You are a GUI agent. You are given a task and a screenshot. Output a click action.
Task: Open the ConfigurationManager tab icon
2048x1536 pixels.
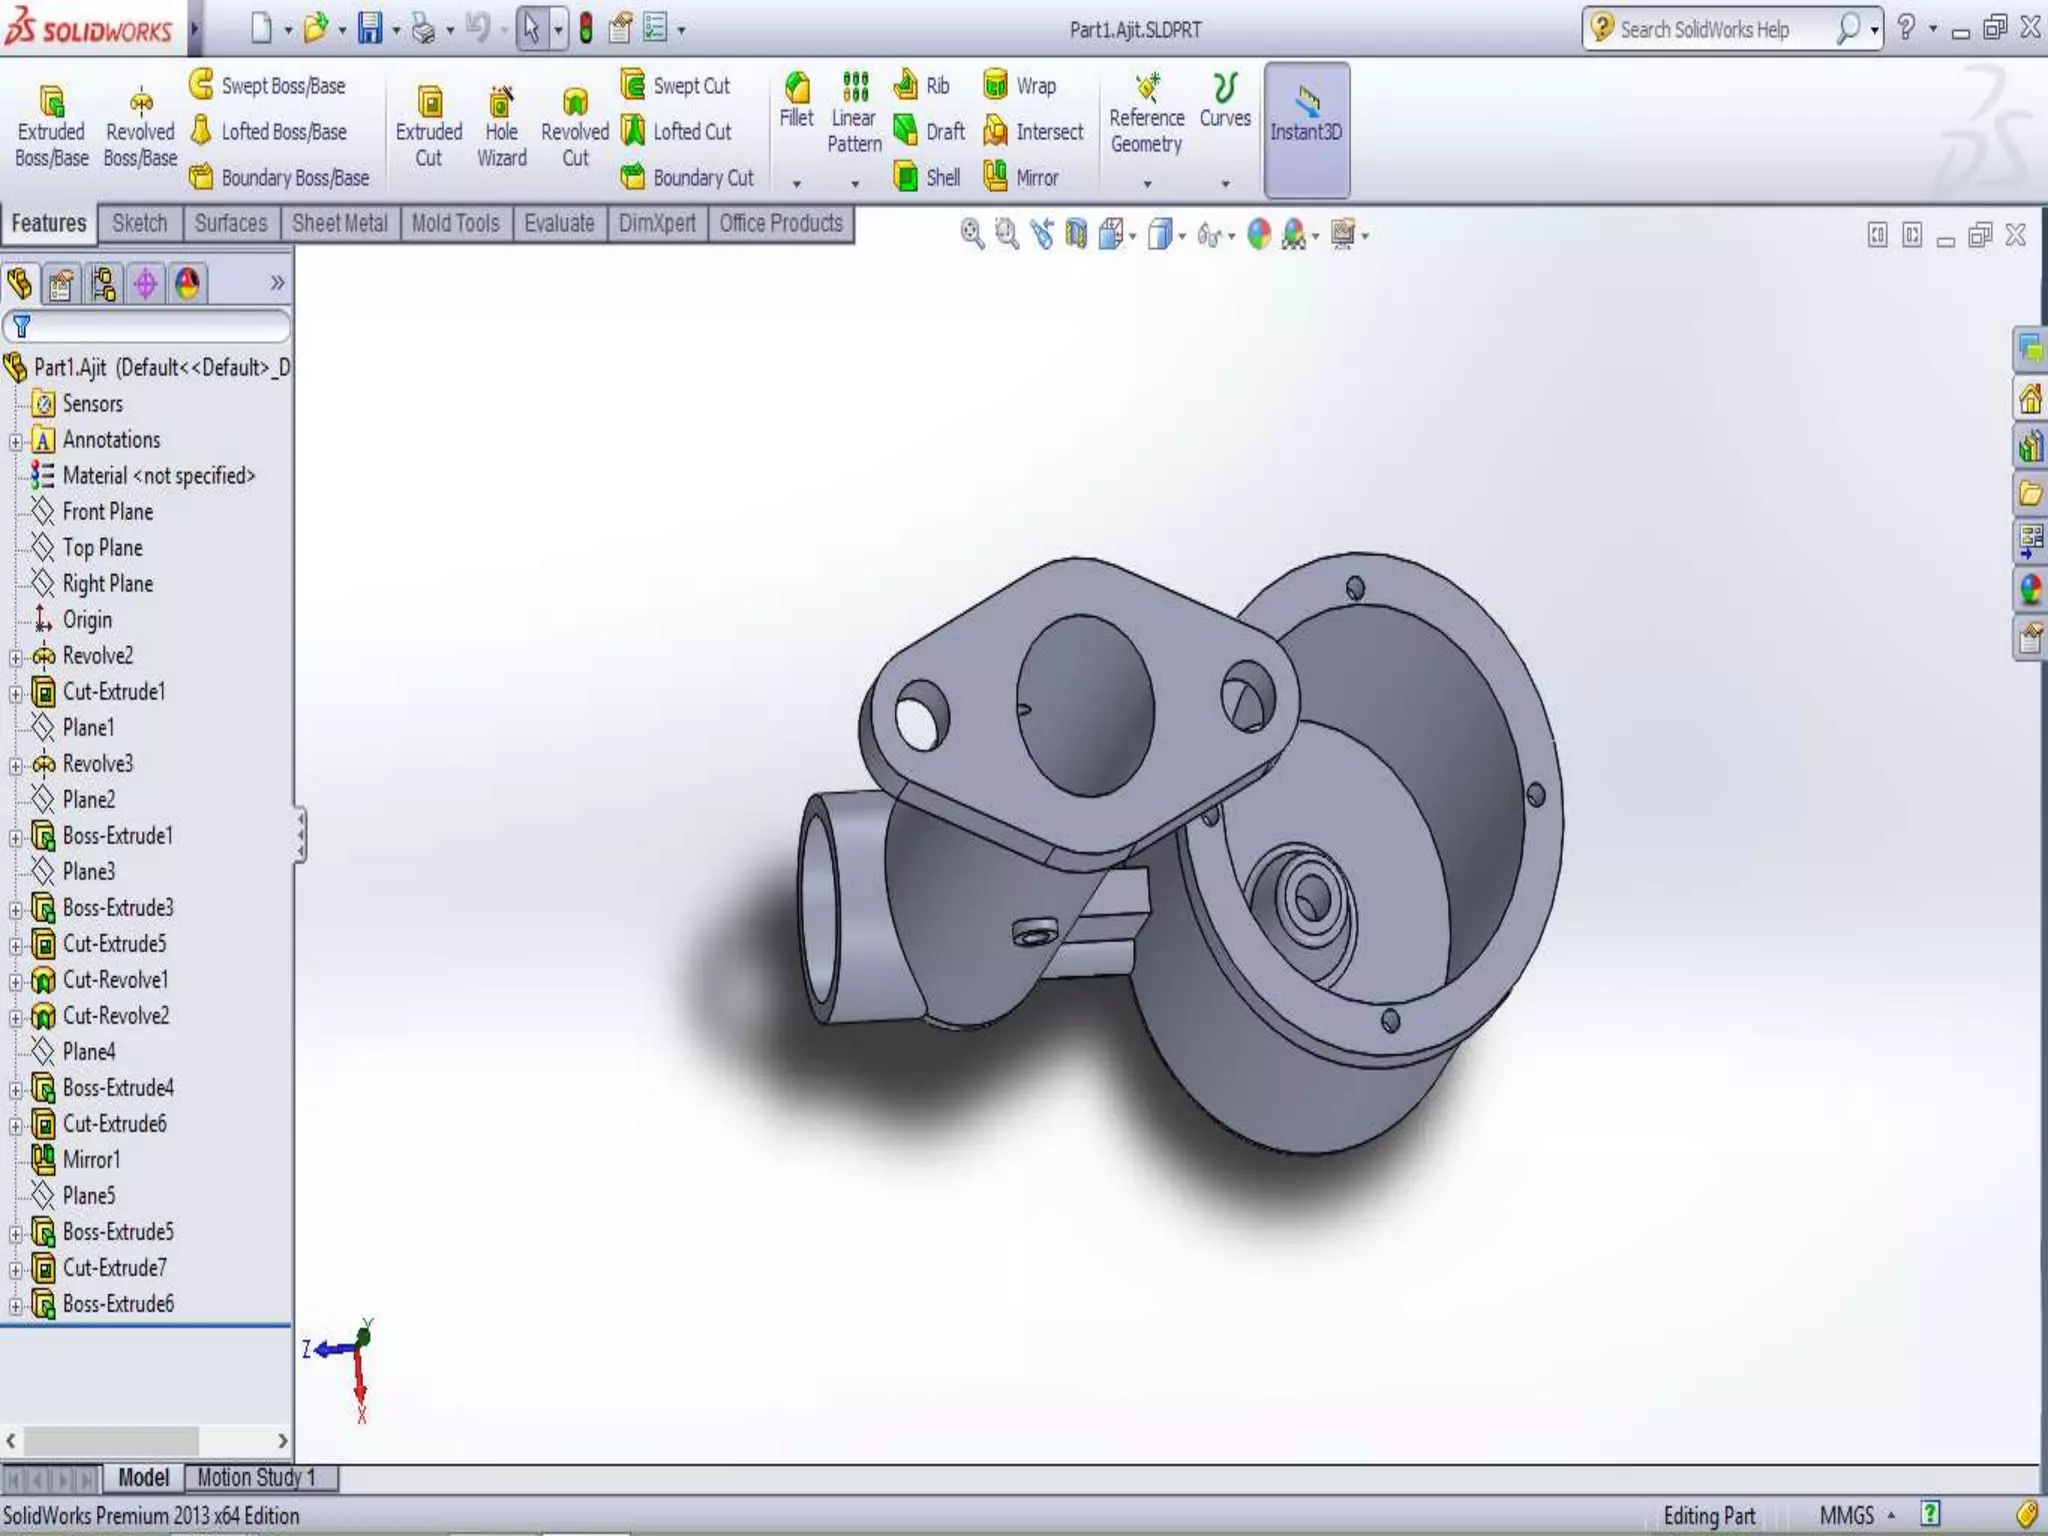[x=103, y=284]
